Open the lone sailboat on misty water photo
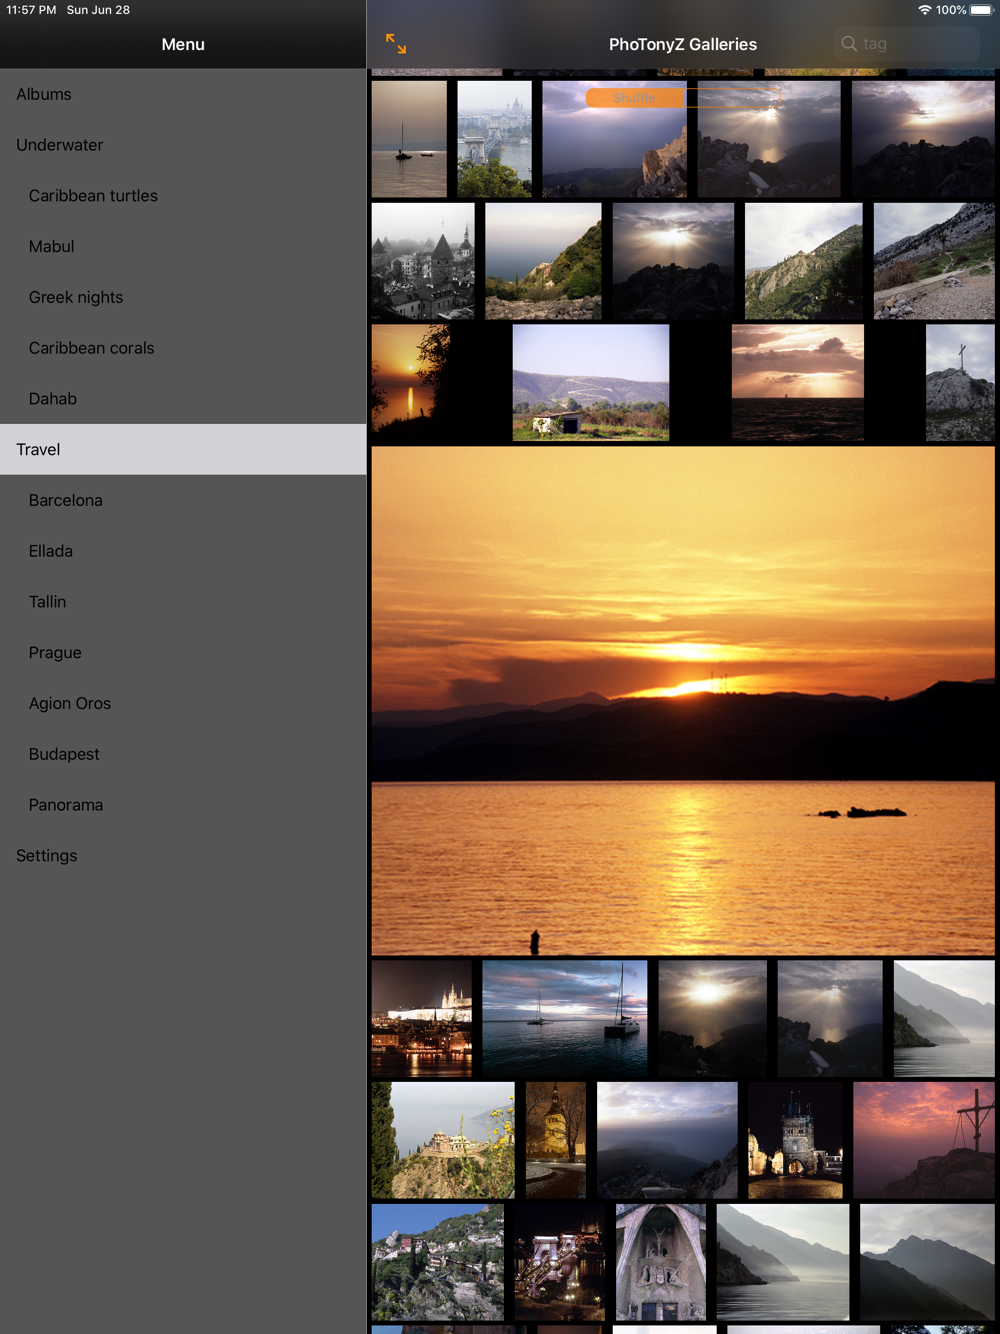Viewport: 1000px width, 1334px height. point(409,139)
